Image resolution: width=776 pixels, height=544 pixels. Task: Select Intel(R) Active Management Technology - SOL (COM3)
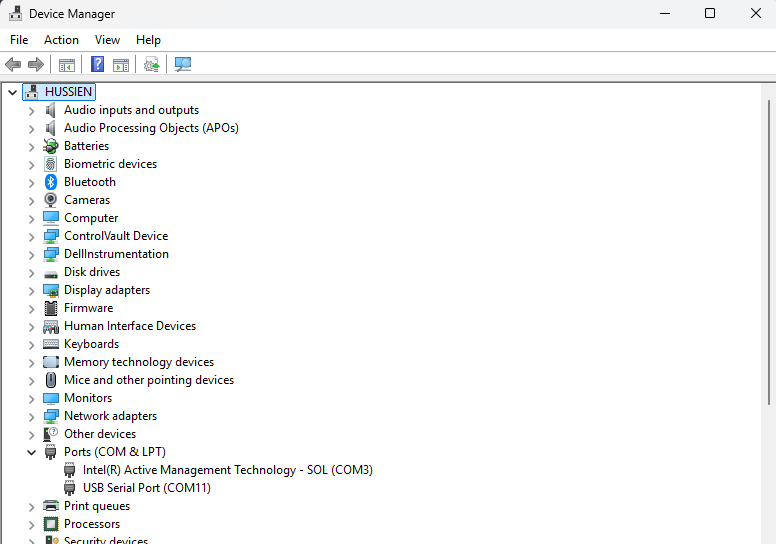click(x=228, y=470)
